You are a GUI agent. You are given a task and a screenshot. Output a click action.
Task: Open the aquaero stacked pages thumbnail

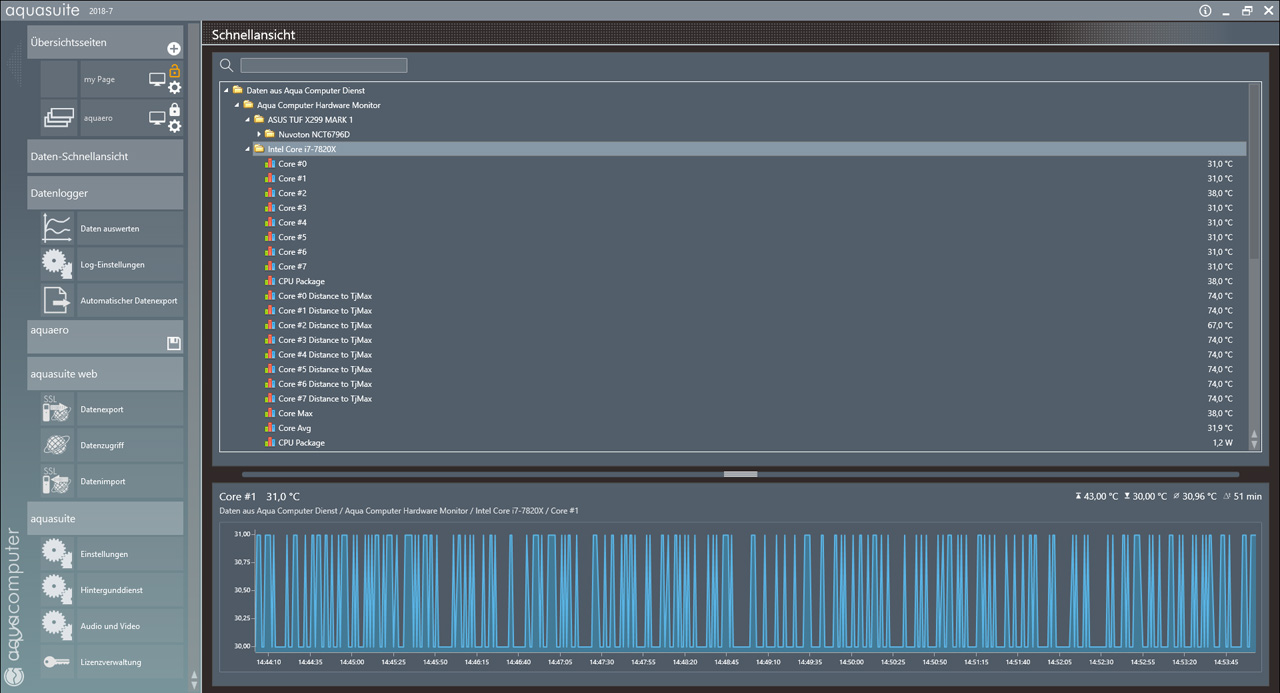59,118
